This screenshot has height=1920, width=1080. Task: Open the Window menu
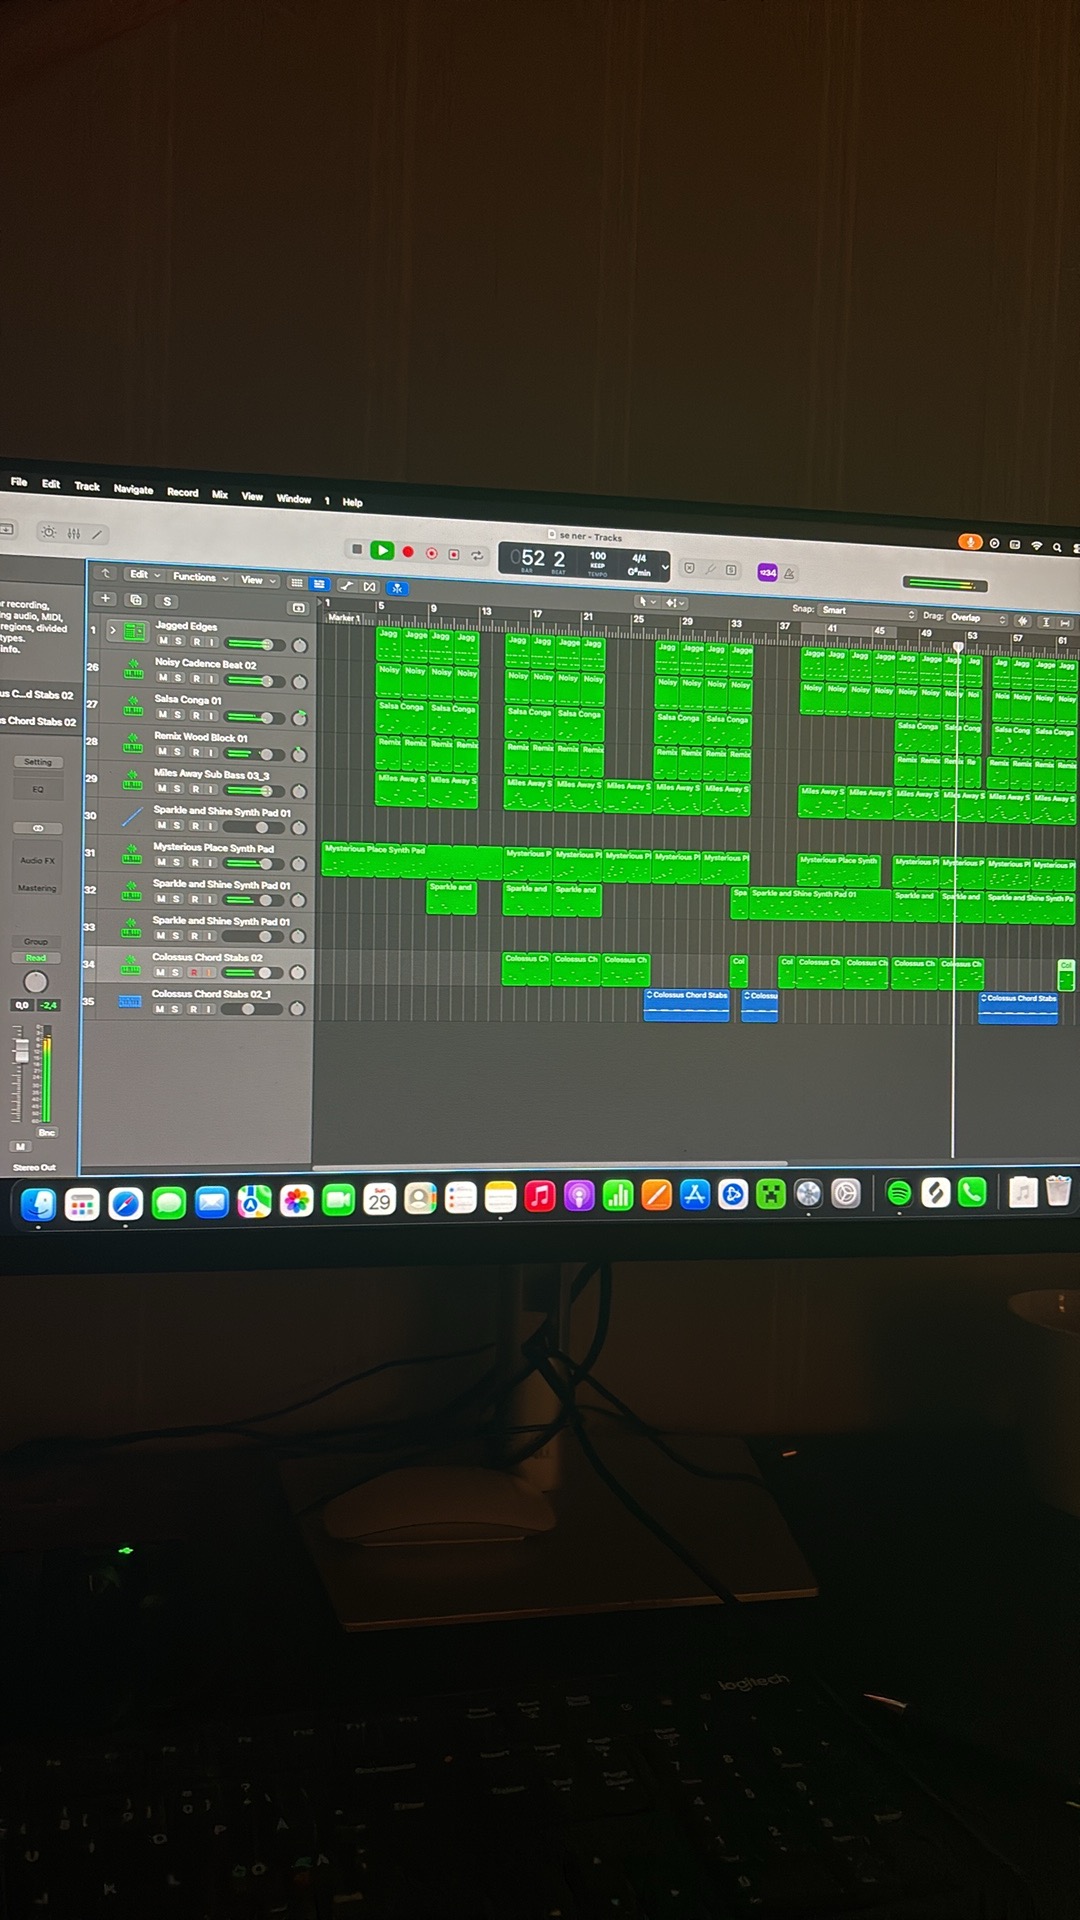(x=293, y=498)
